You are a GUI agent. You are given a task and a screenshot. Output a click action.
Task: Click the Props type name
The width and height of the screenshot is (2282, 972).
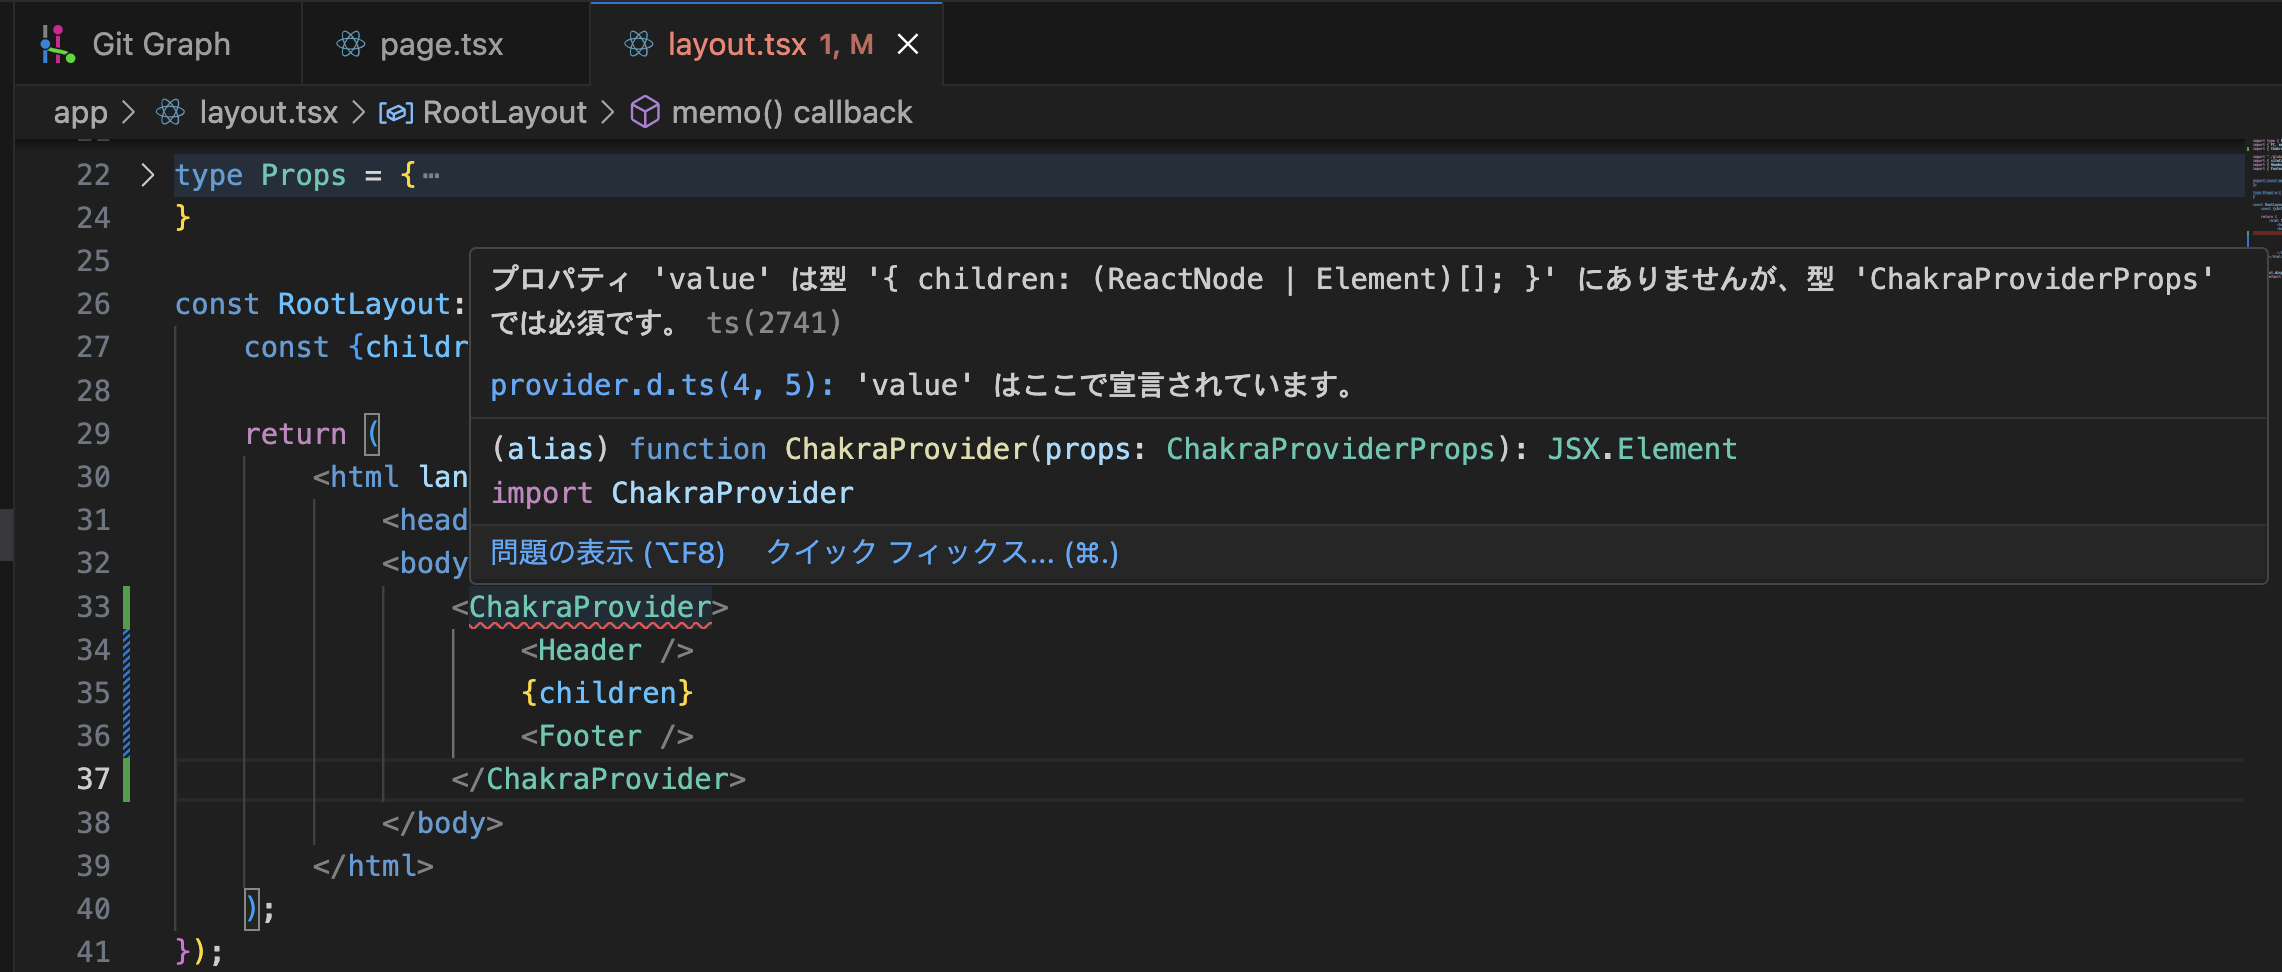[303, 175]
